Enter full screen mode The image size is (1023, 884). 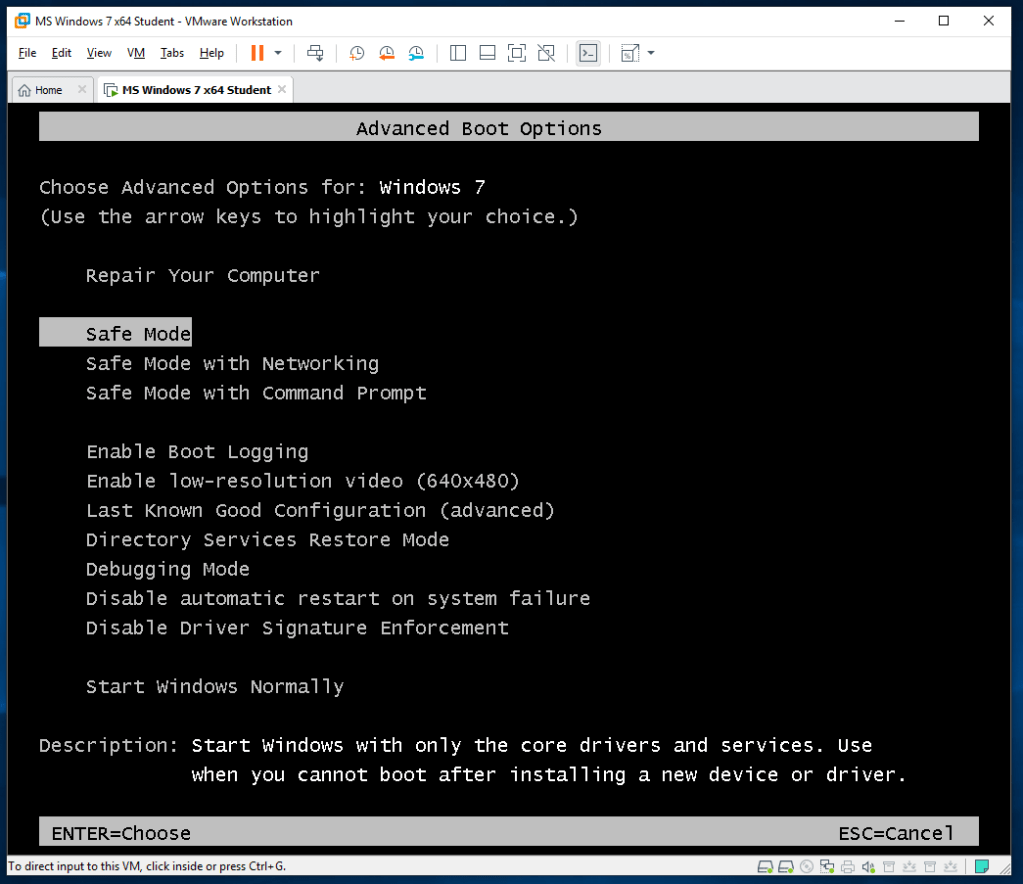517,53
